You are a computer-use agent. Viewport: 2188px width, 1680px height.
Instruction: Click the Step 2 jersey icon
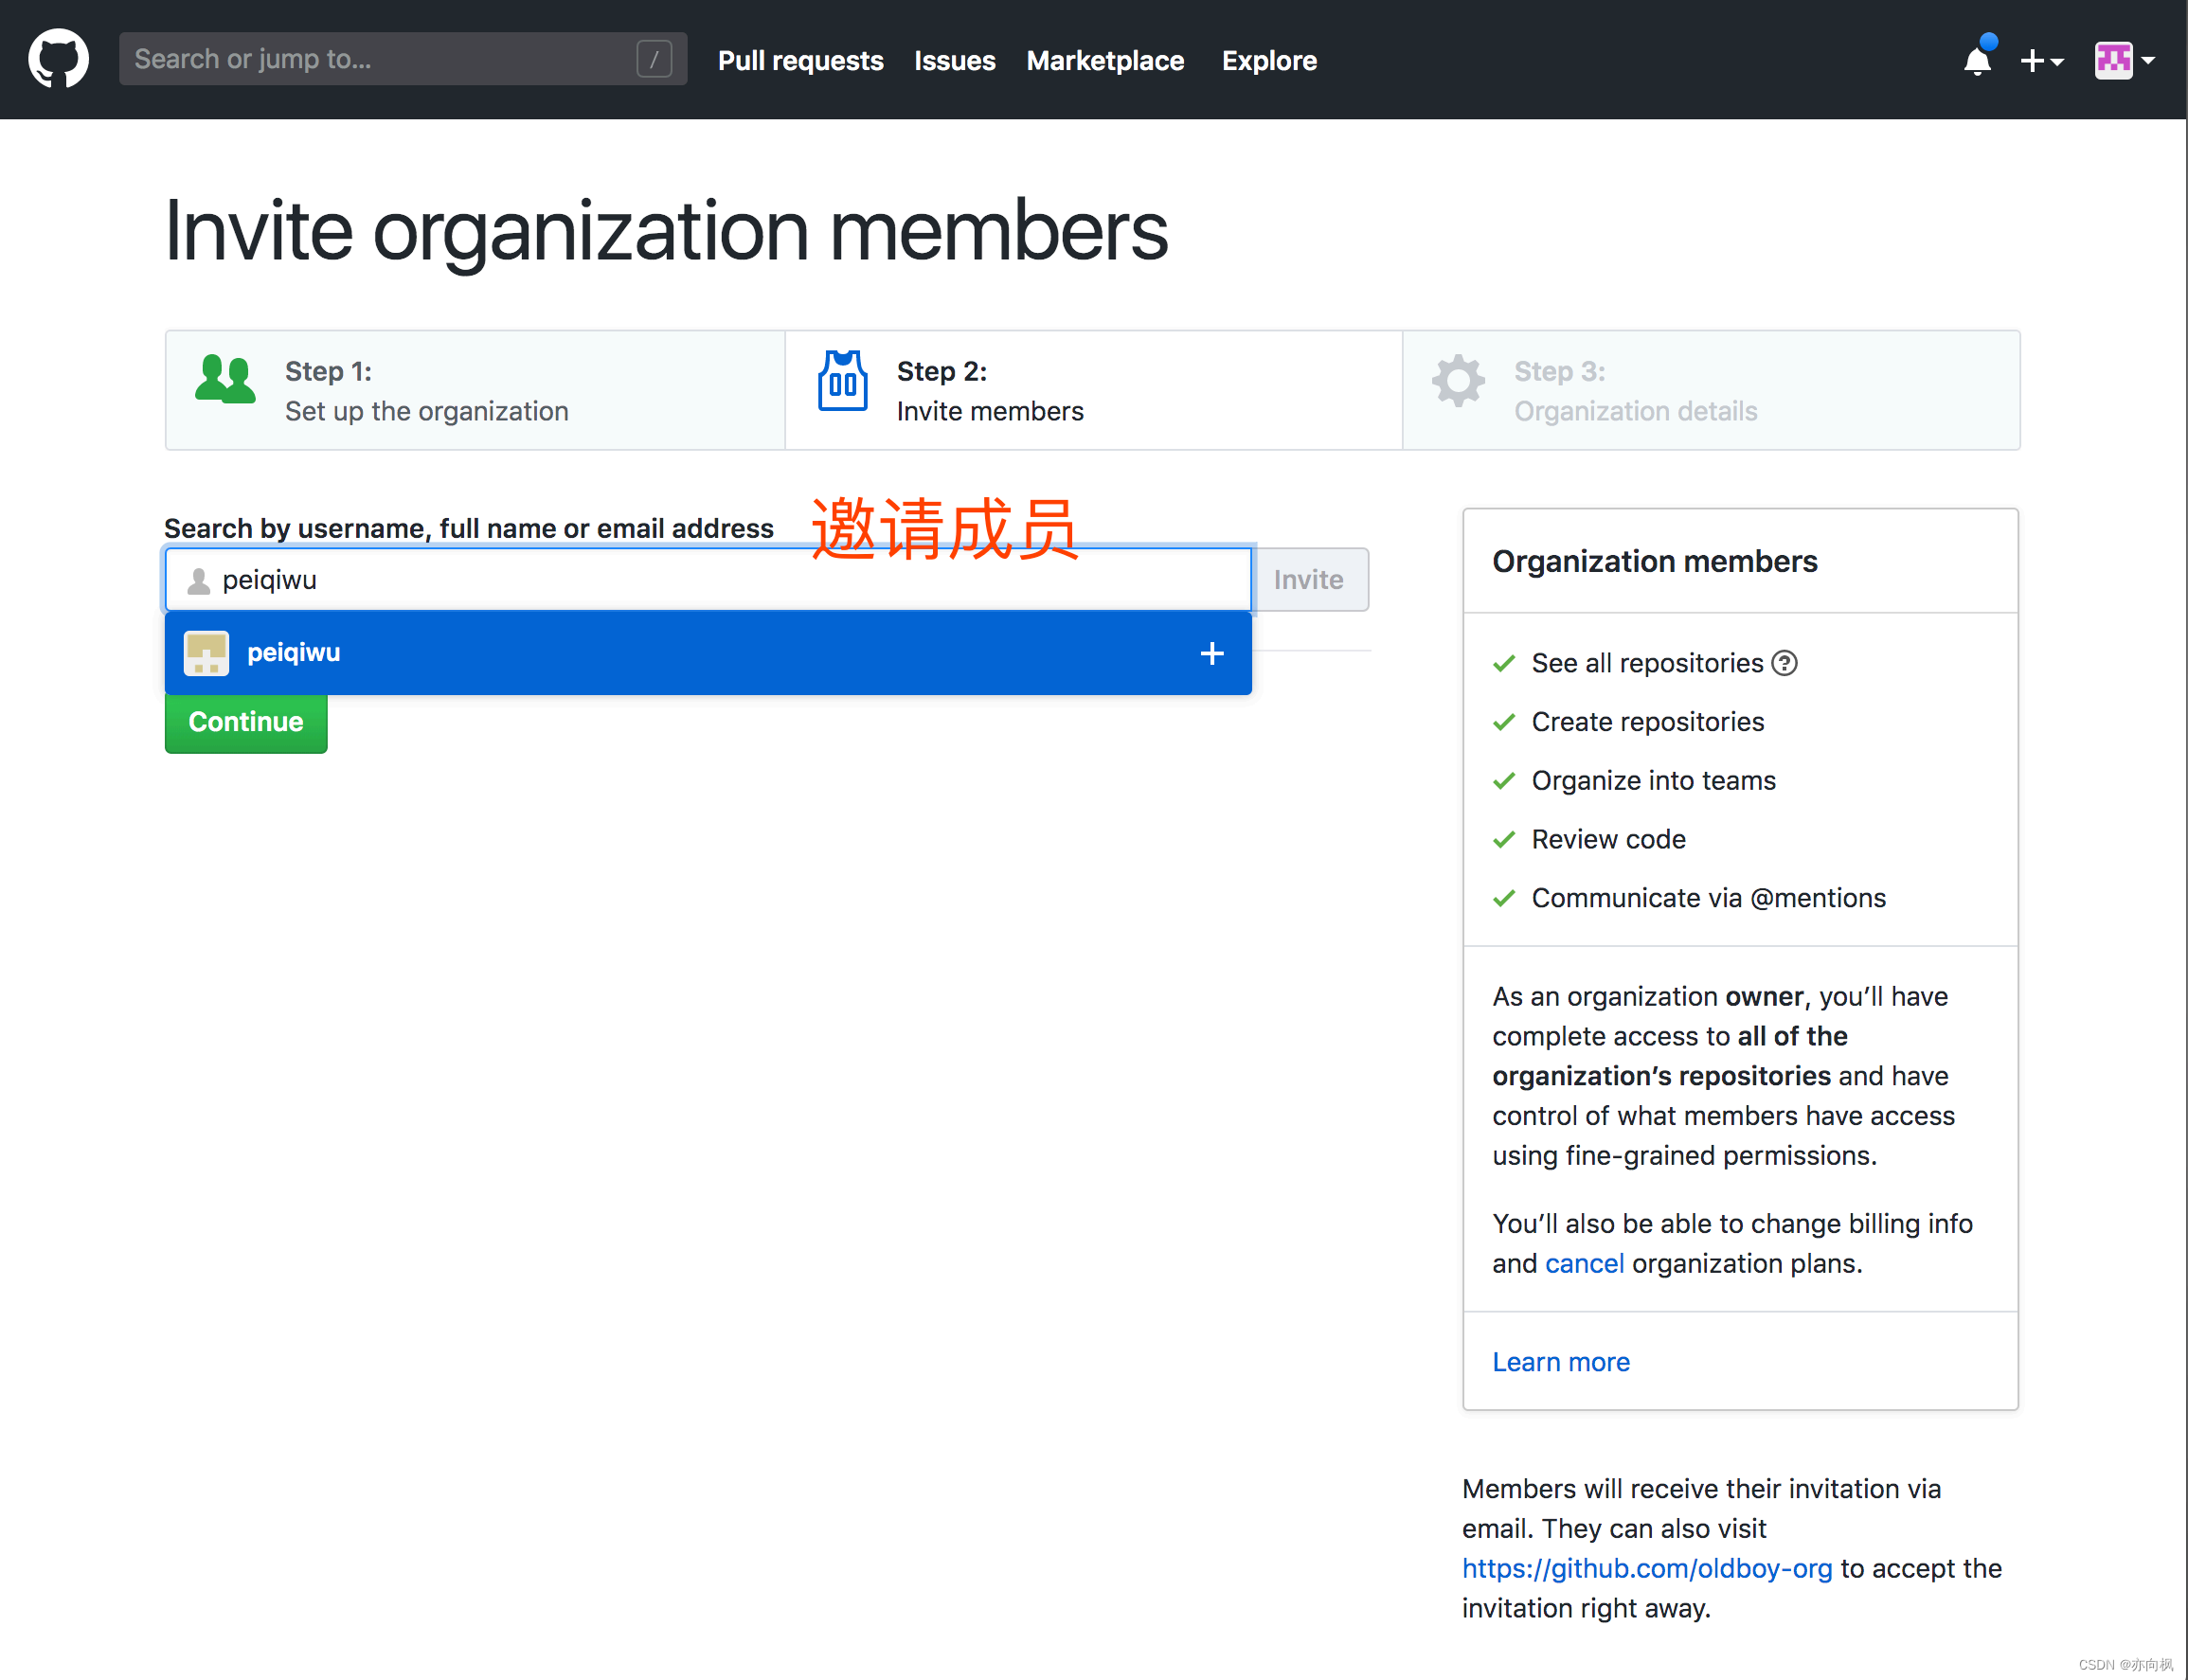point(842,381)
